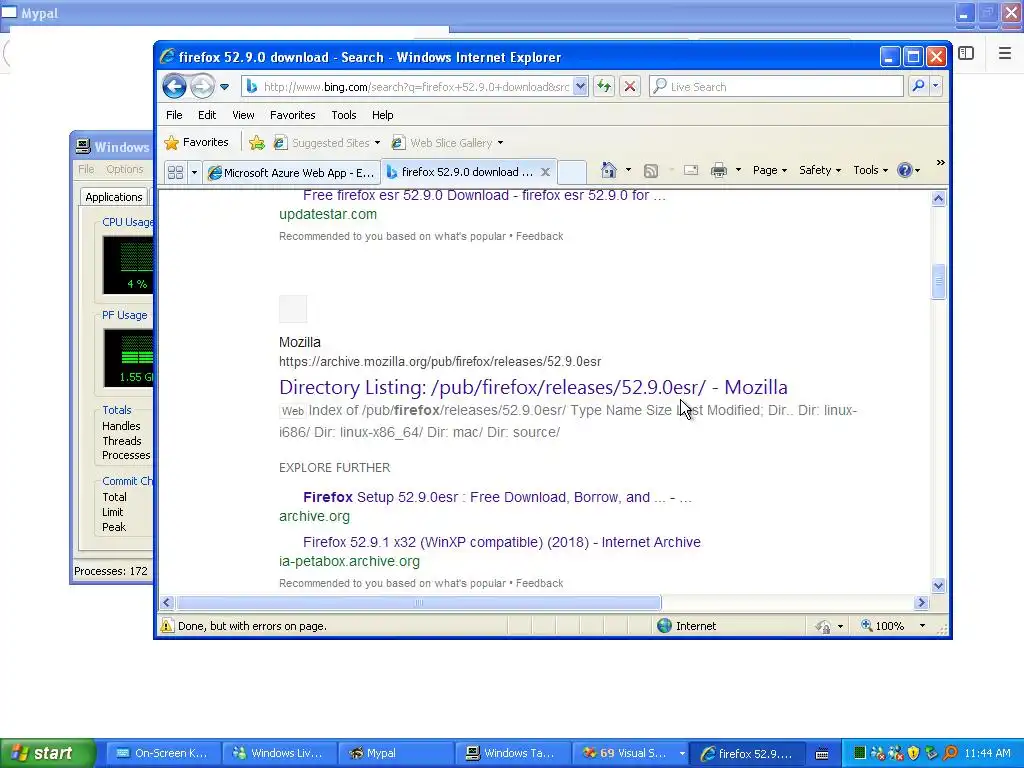
Task: Expand the command bar overflow chevron
Action: pyautogui.click(x=940, y=163)
